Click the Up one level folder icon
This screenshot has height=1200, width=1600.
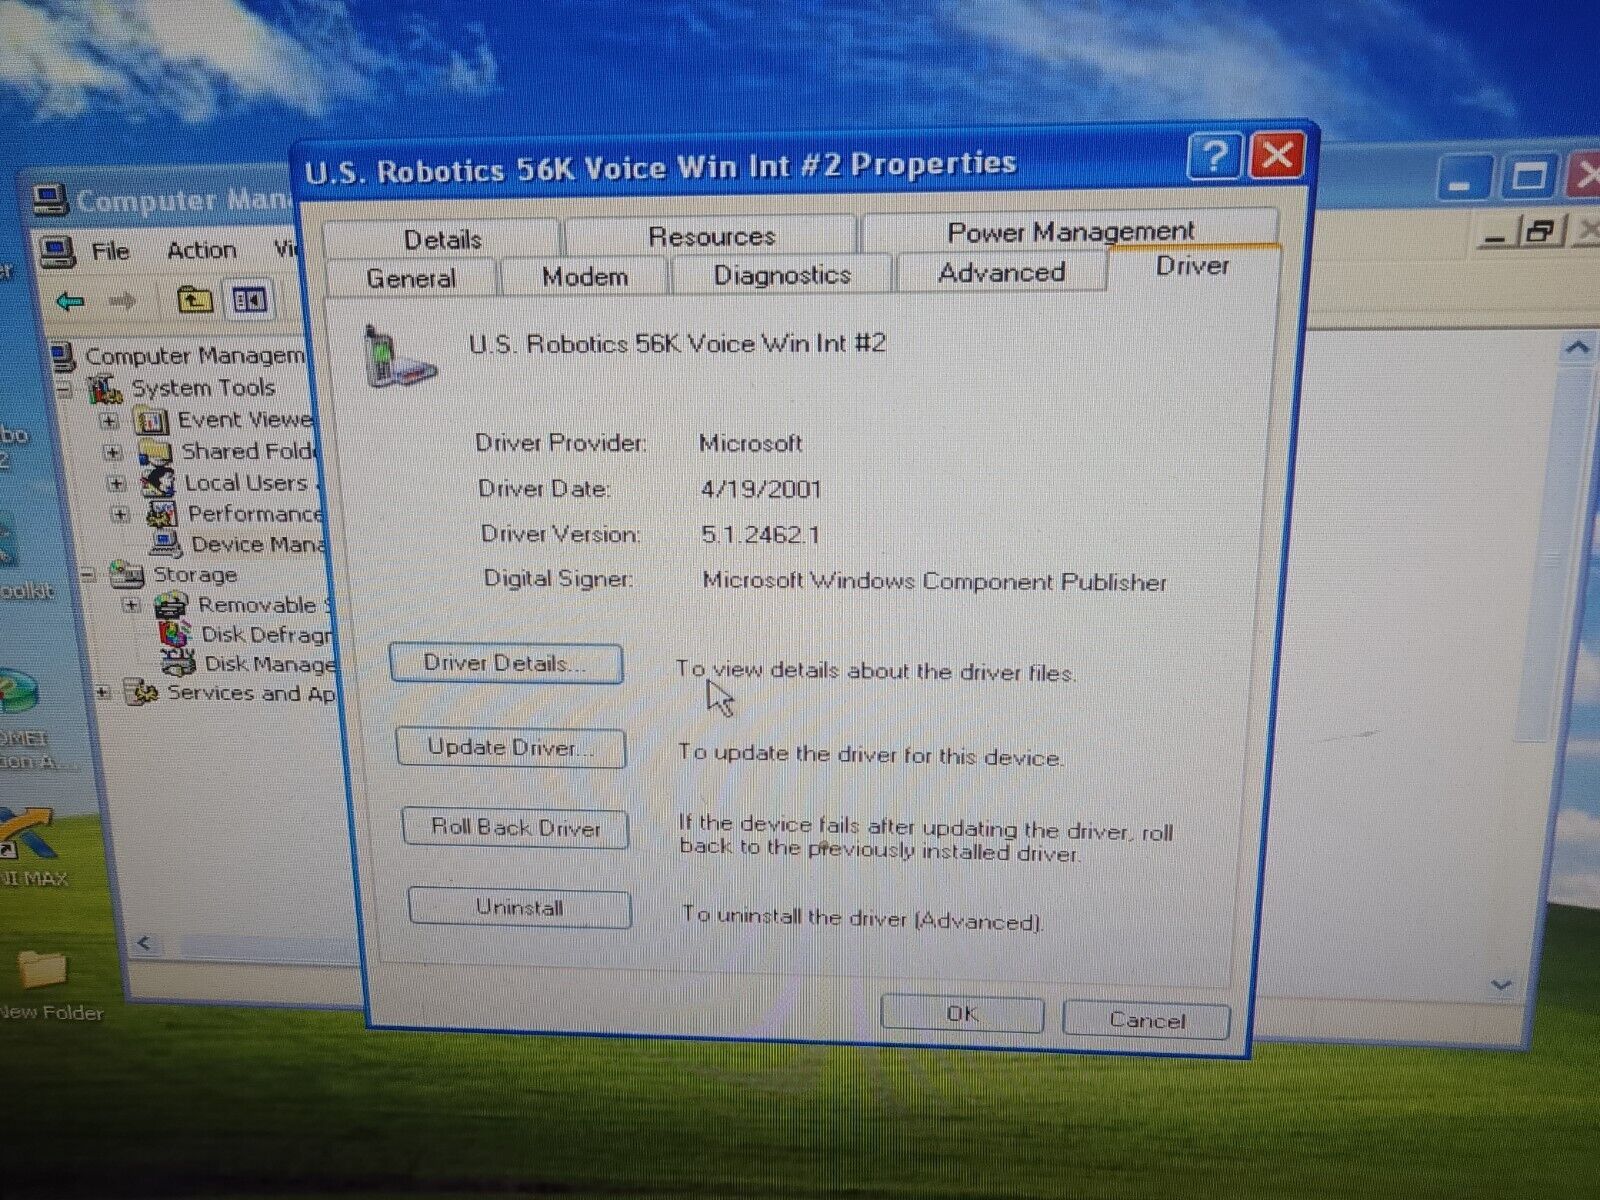point(194,299)
